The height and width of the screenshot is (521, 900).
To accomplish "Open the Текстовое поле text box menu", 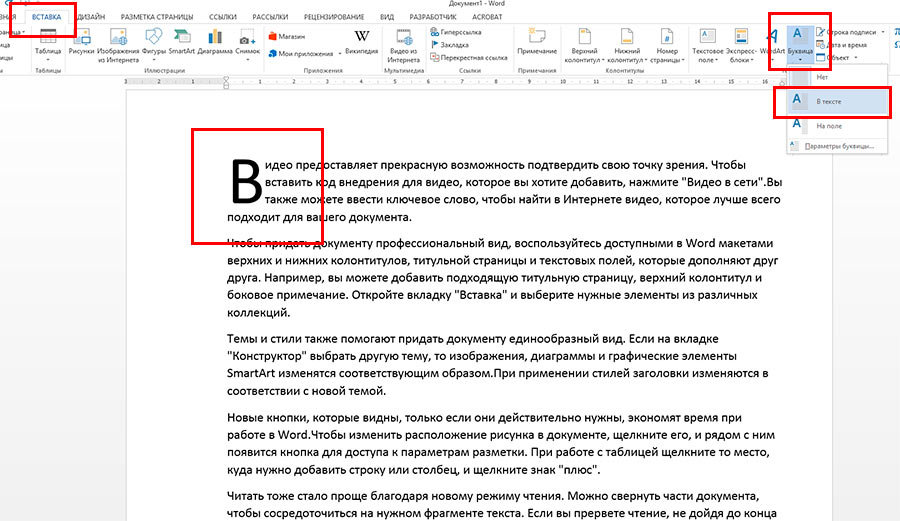I will point(707,45).
